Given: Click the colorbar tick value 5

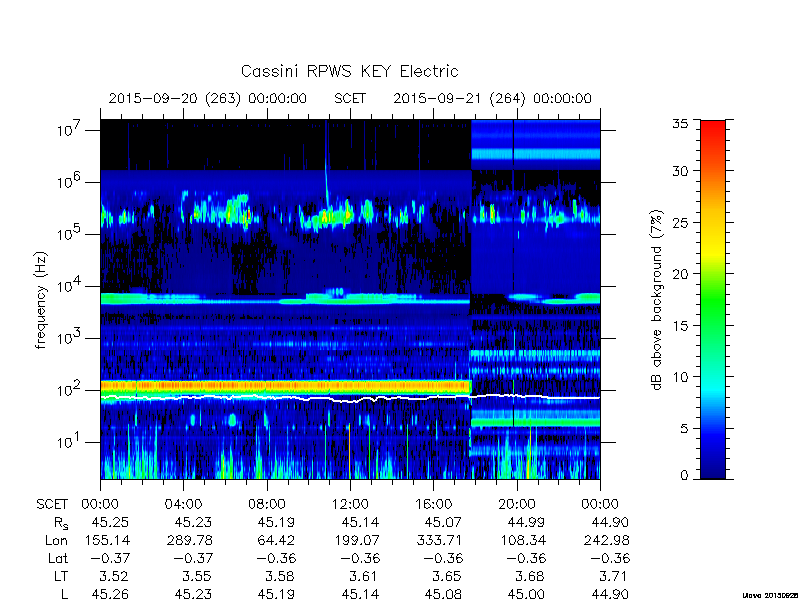Looking at the screenshot, I should pos(684,428).
